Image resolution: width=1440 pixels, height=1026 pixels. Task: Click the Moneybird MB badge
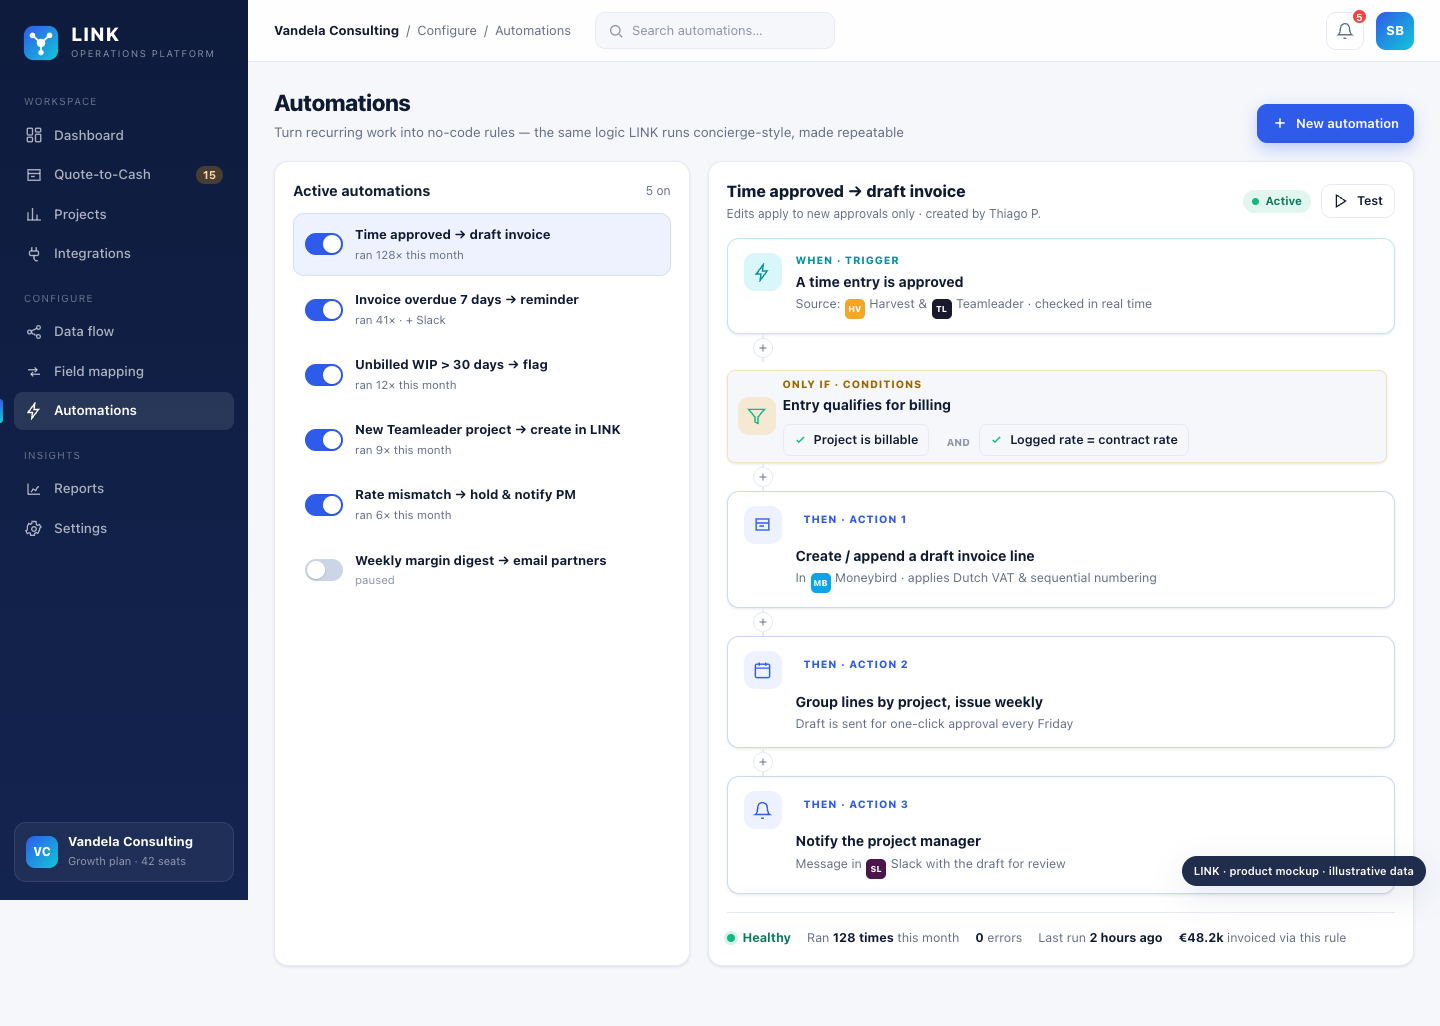click(x=820, y=583)
